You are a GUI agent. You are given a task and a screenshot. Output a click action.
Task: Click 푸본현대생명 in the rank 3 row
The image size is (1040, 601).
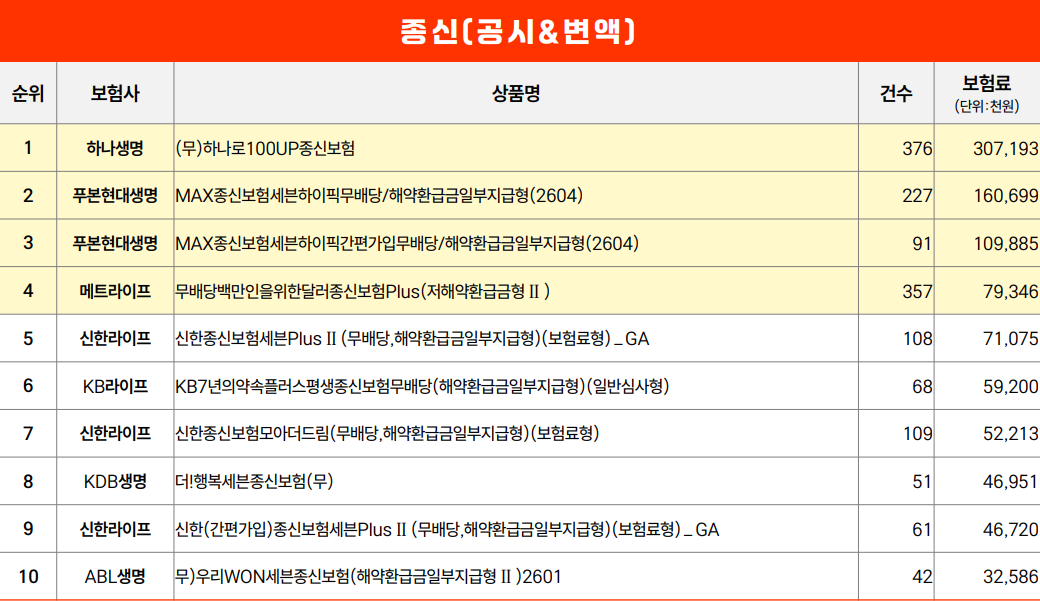click(x=115, y=243)
